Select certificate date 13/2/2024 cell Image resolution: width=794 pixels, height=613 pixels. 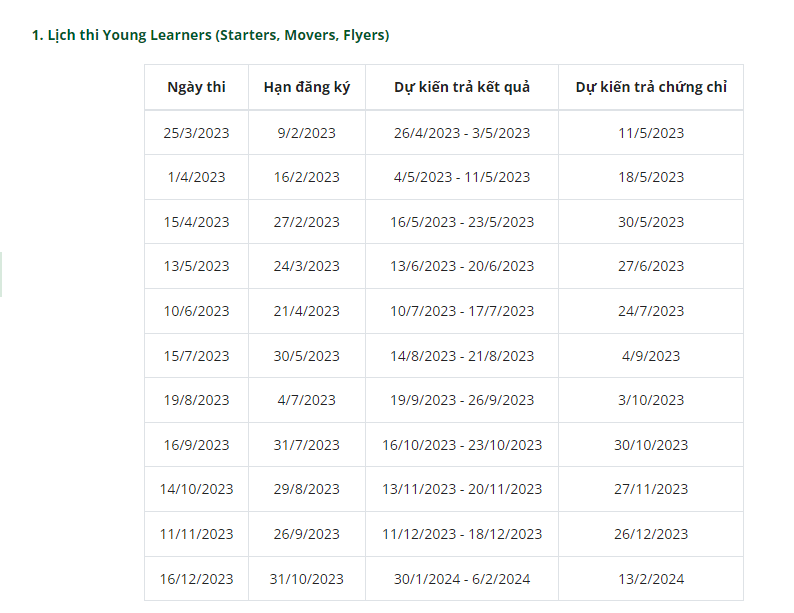tap(651, 579)
